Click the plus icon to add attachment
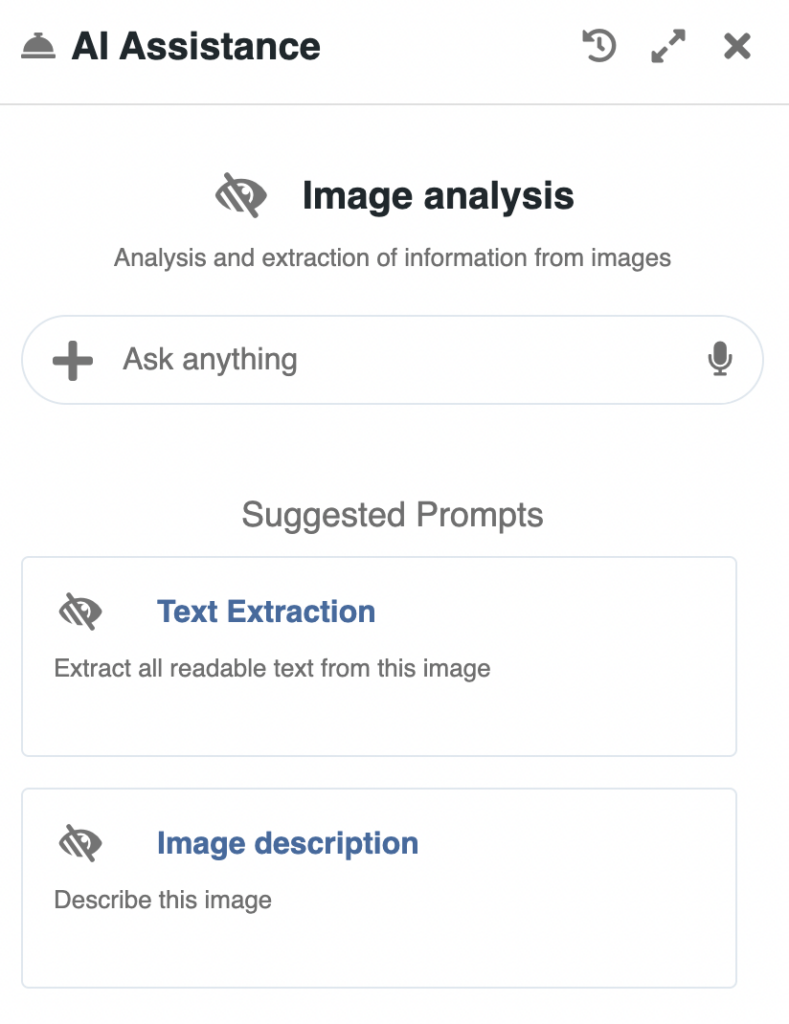 [72, 360]
